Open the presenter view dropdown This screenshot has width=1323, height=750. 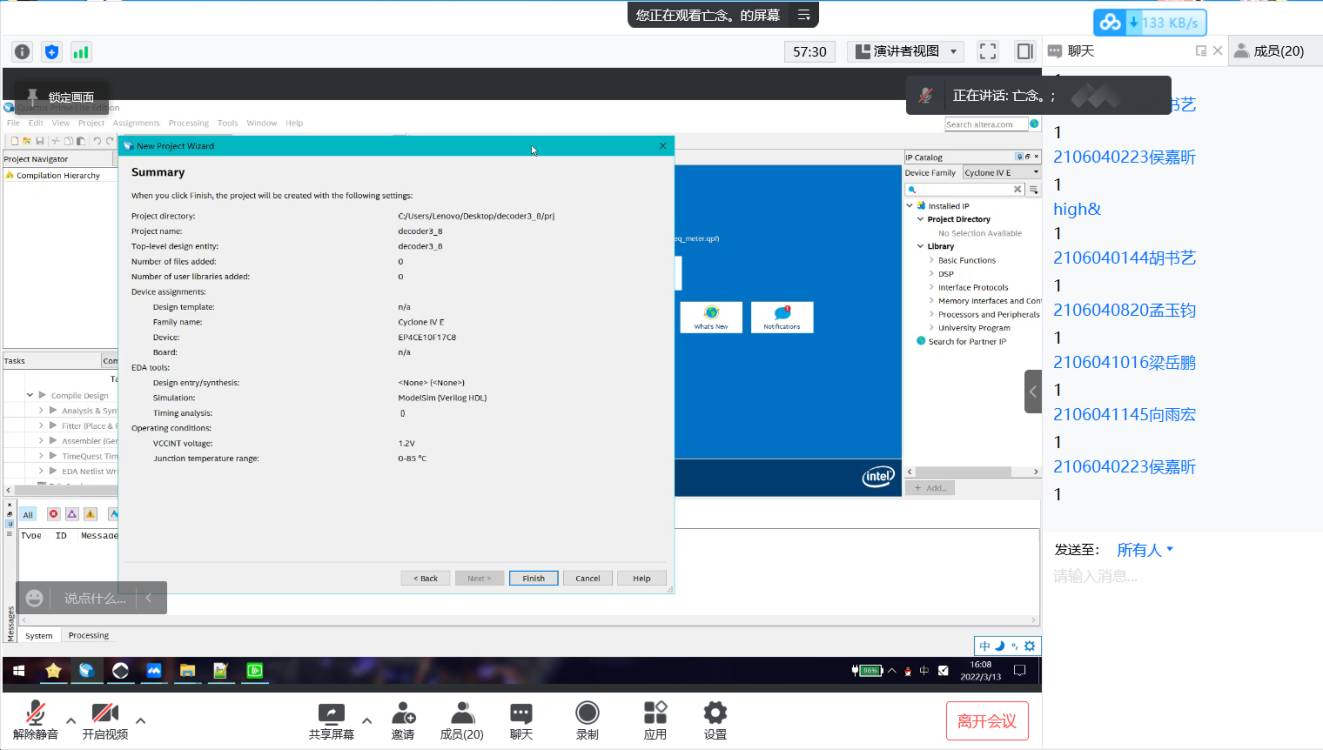906,51
